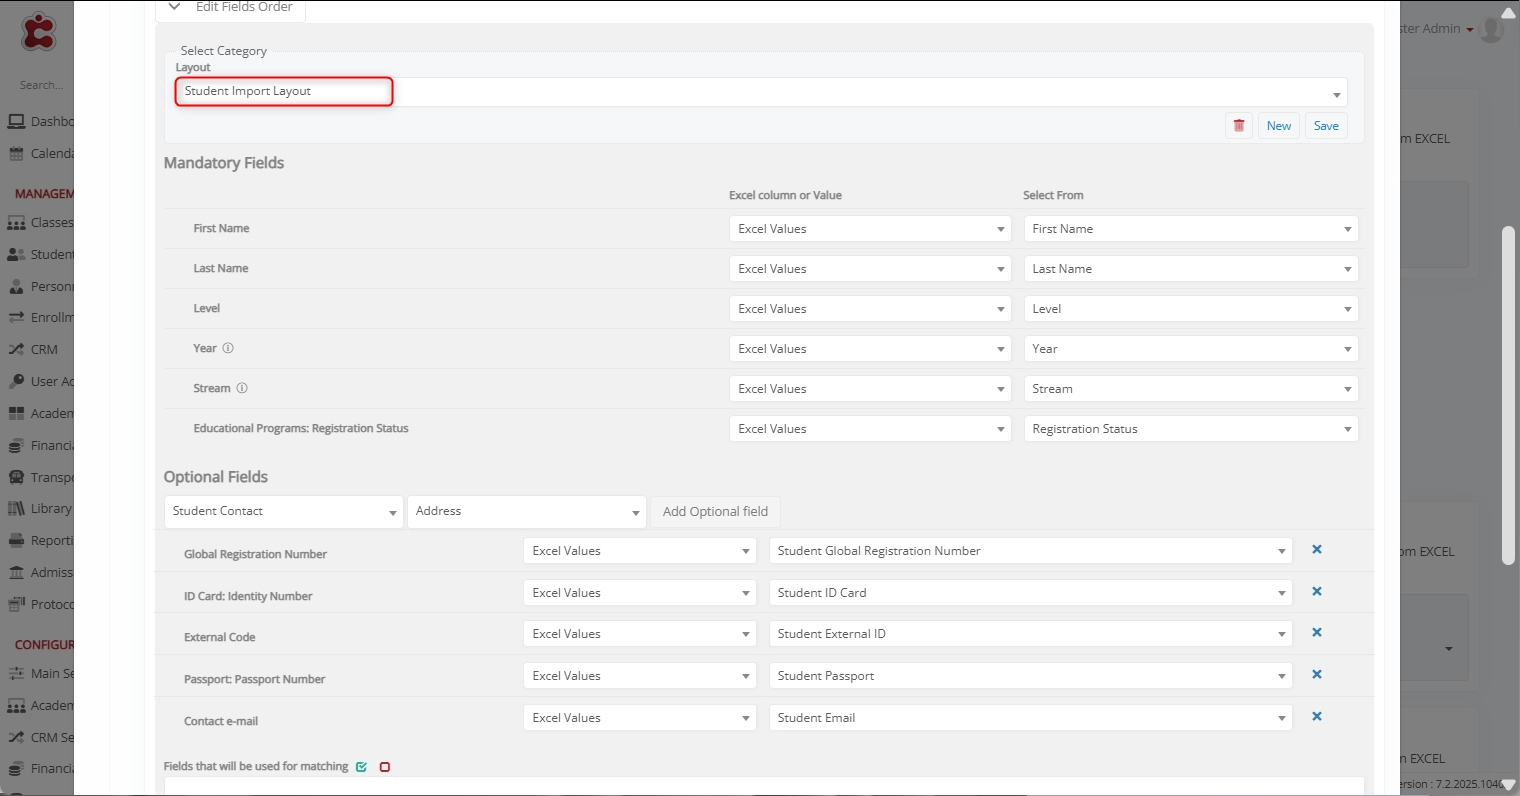The height and width of the screenshot is (796, 1520).
Task: Click the info icon next to Stream
Action: click(x=242, y=389)
